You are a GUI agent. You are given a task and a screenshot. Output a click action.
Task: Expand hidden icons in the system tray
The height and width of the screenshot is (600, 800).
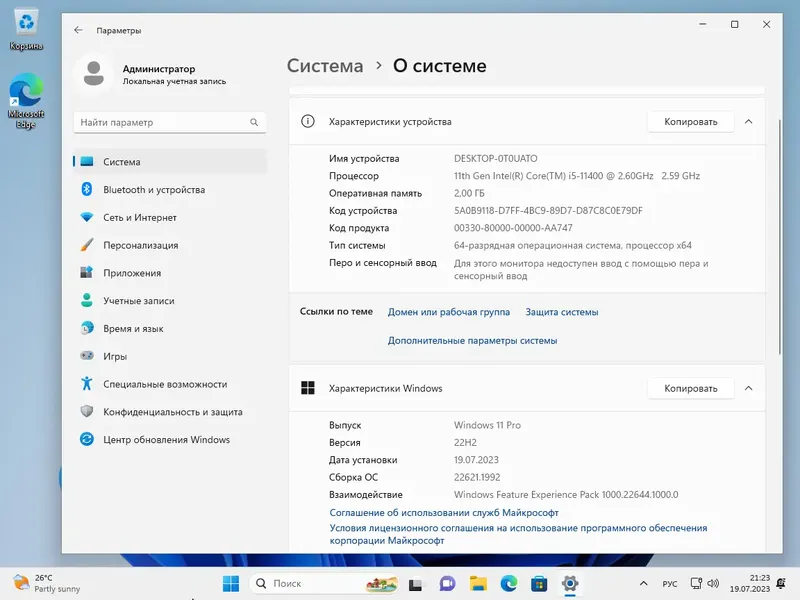pos(644,583)
